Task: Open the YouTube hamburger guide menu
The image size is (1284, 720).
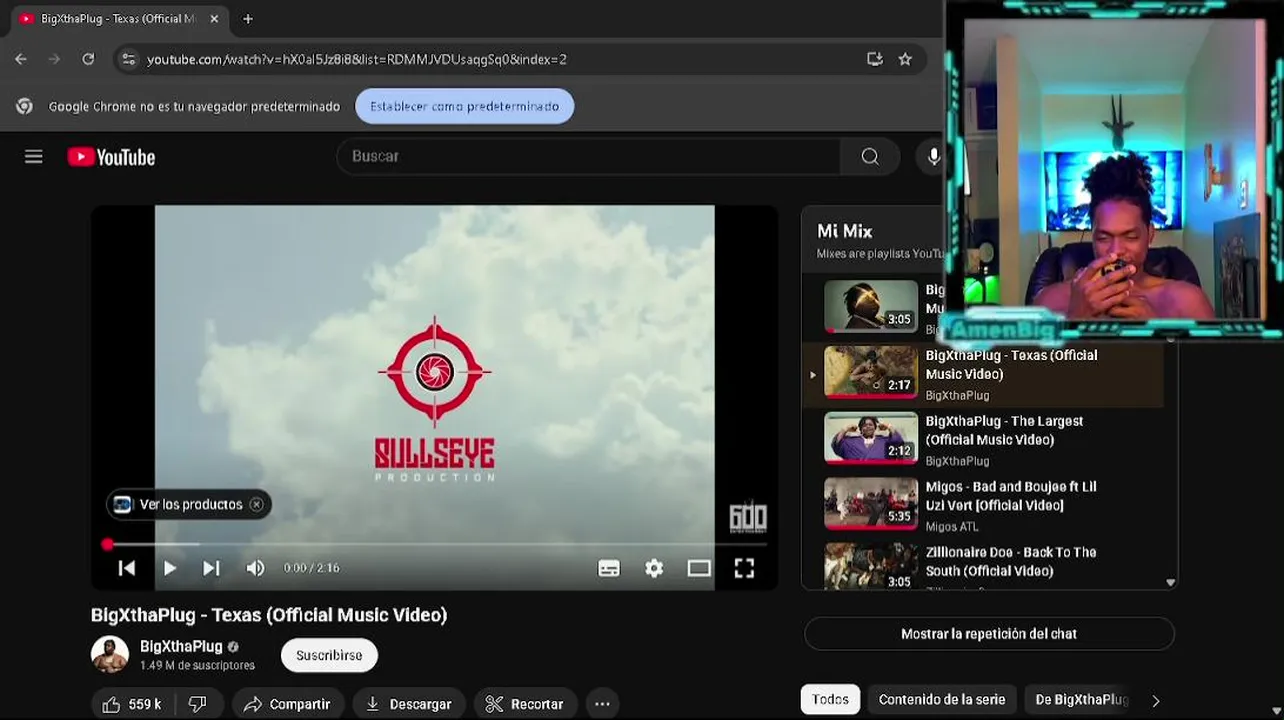Action: [x=34, y=157]
